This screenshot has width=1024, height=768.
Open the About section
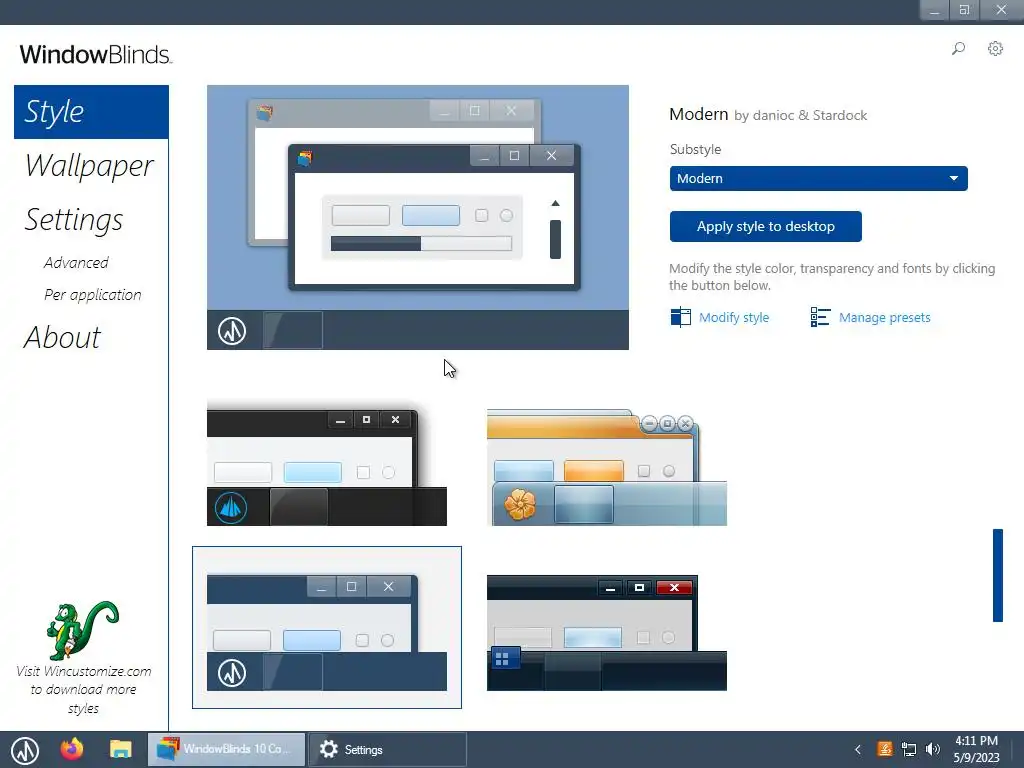tap(62, 338)
